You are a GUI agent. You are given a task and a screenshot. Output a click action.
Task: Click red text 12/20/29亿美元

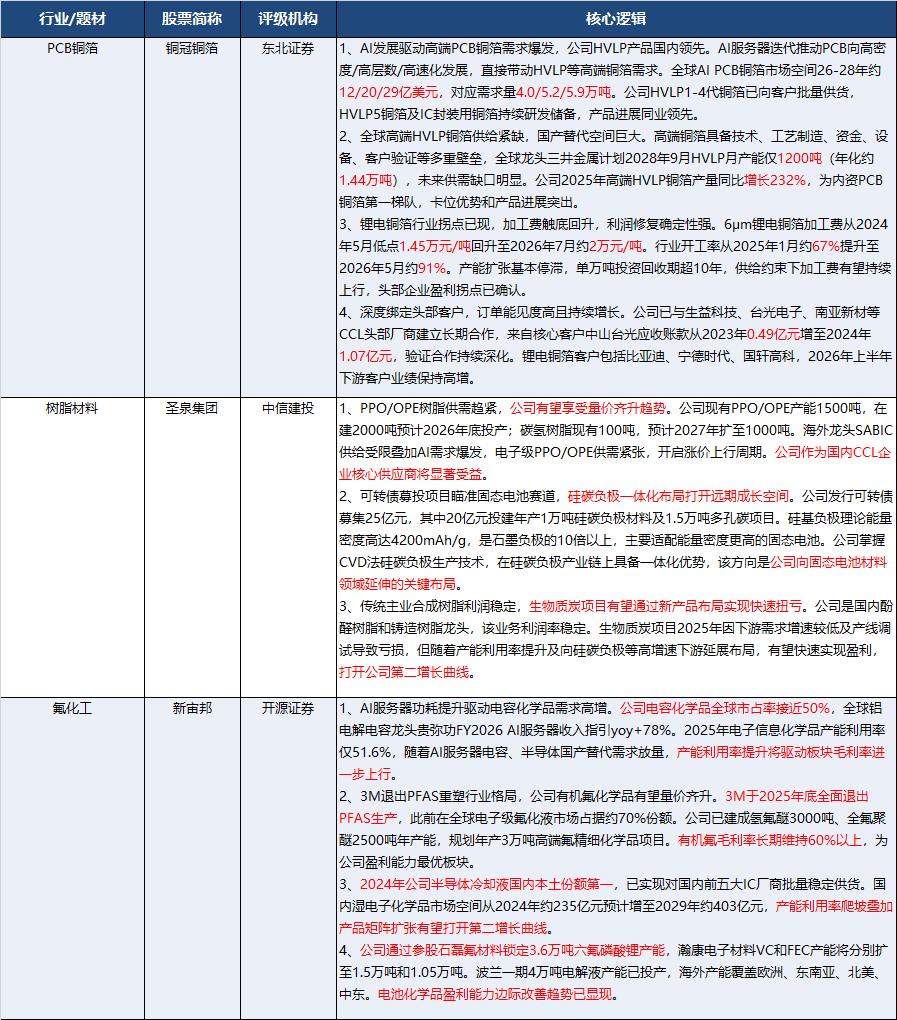pos(388,92)
